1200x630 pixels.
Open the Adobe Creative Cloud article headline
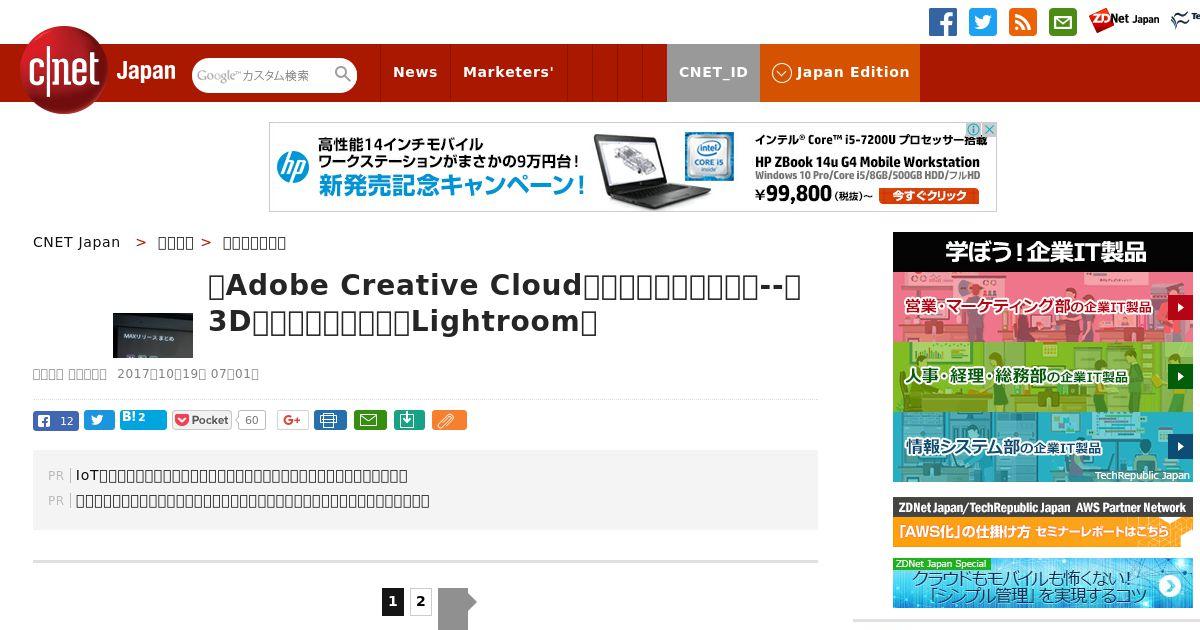505,303
